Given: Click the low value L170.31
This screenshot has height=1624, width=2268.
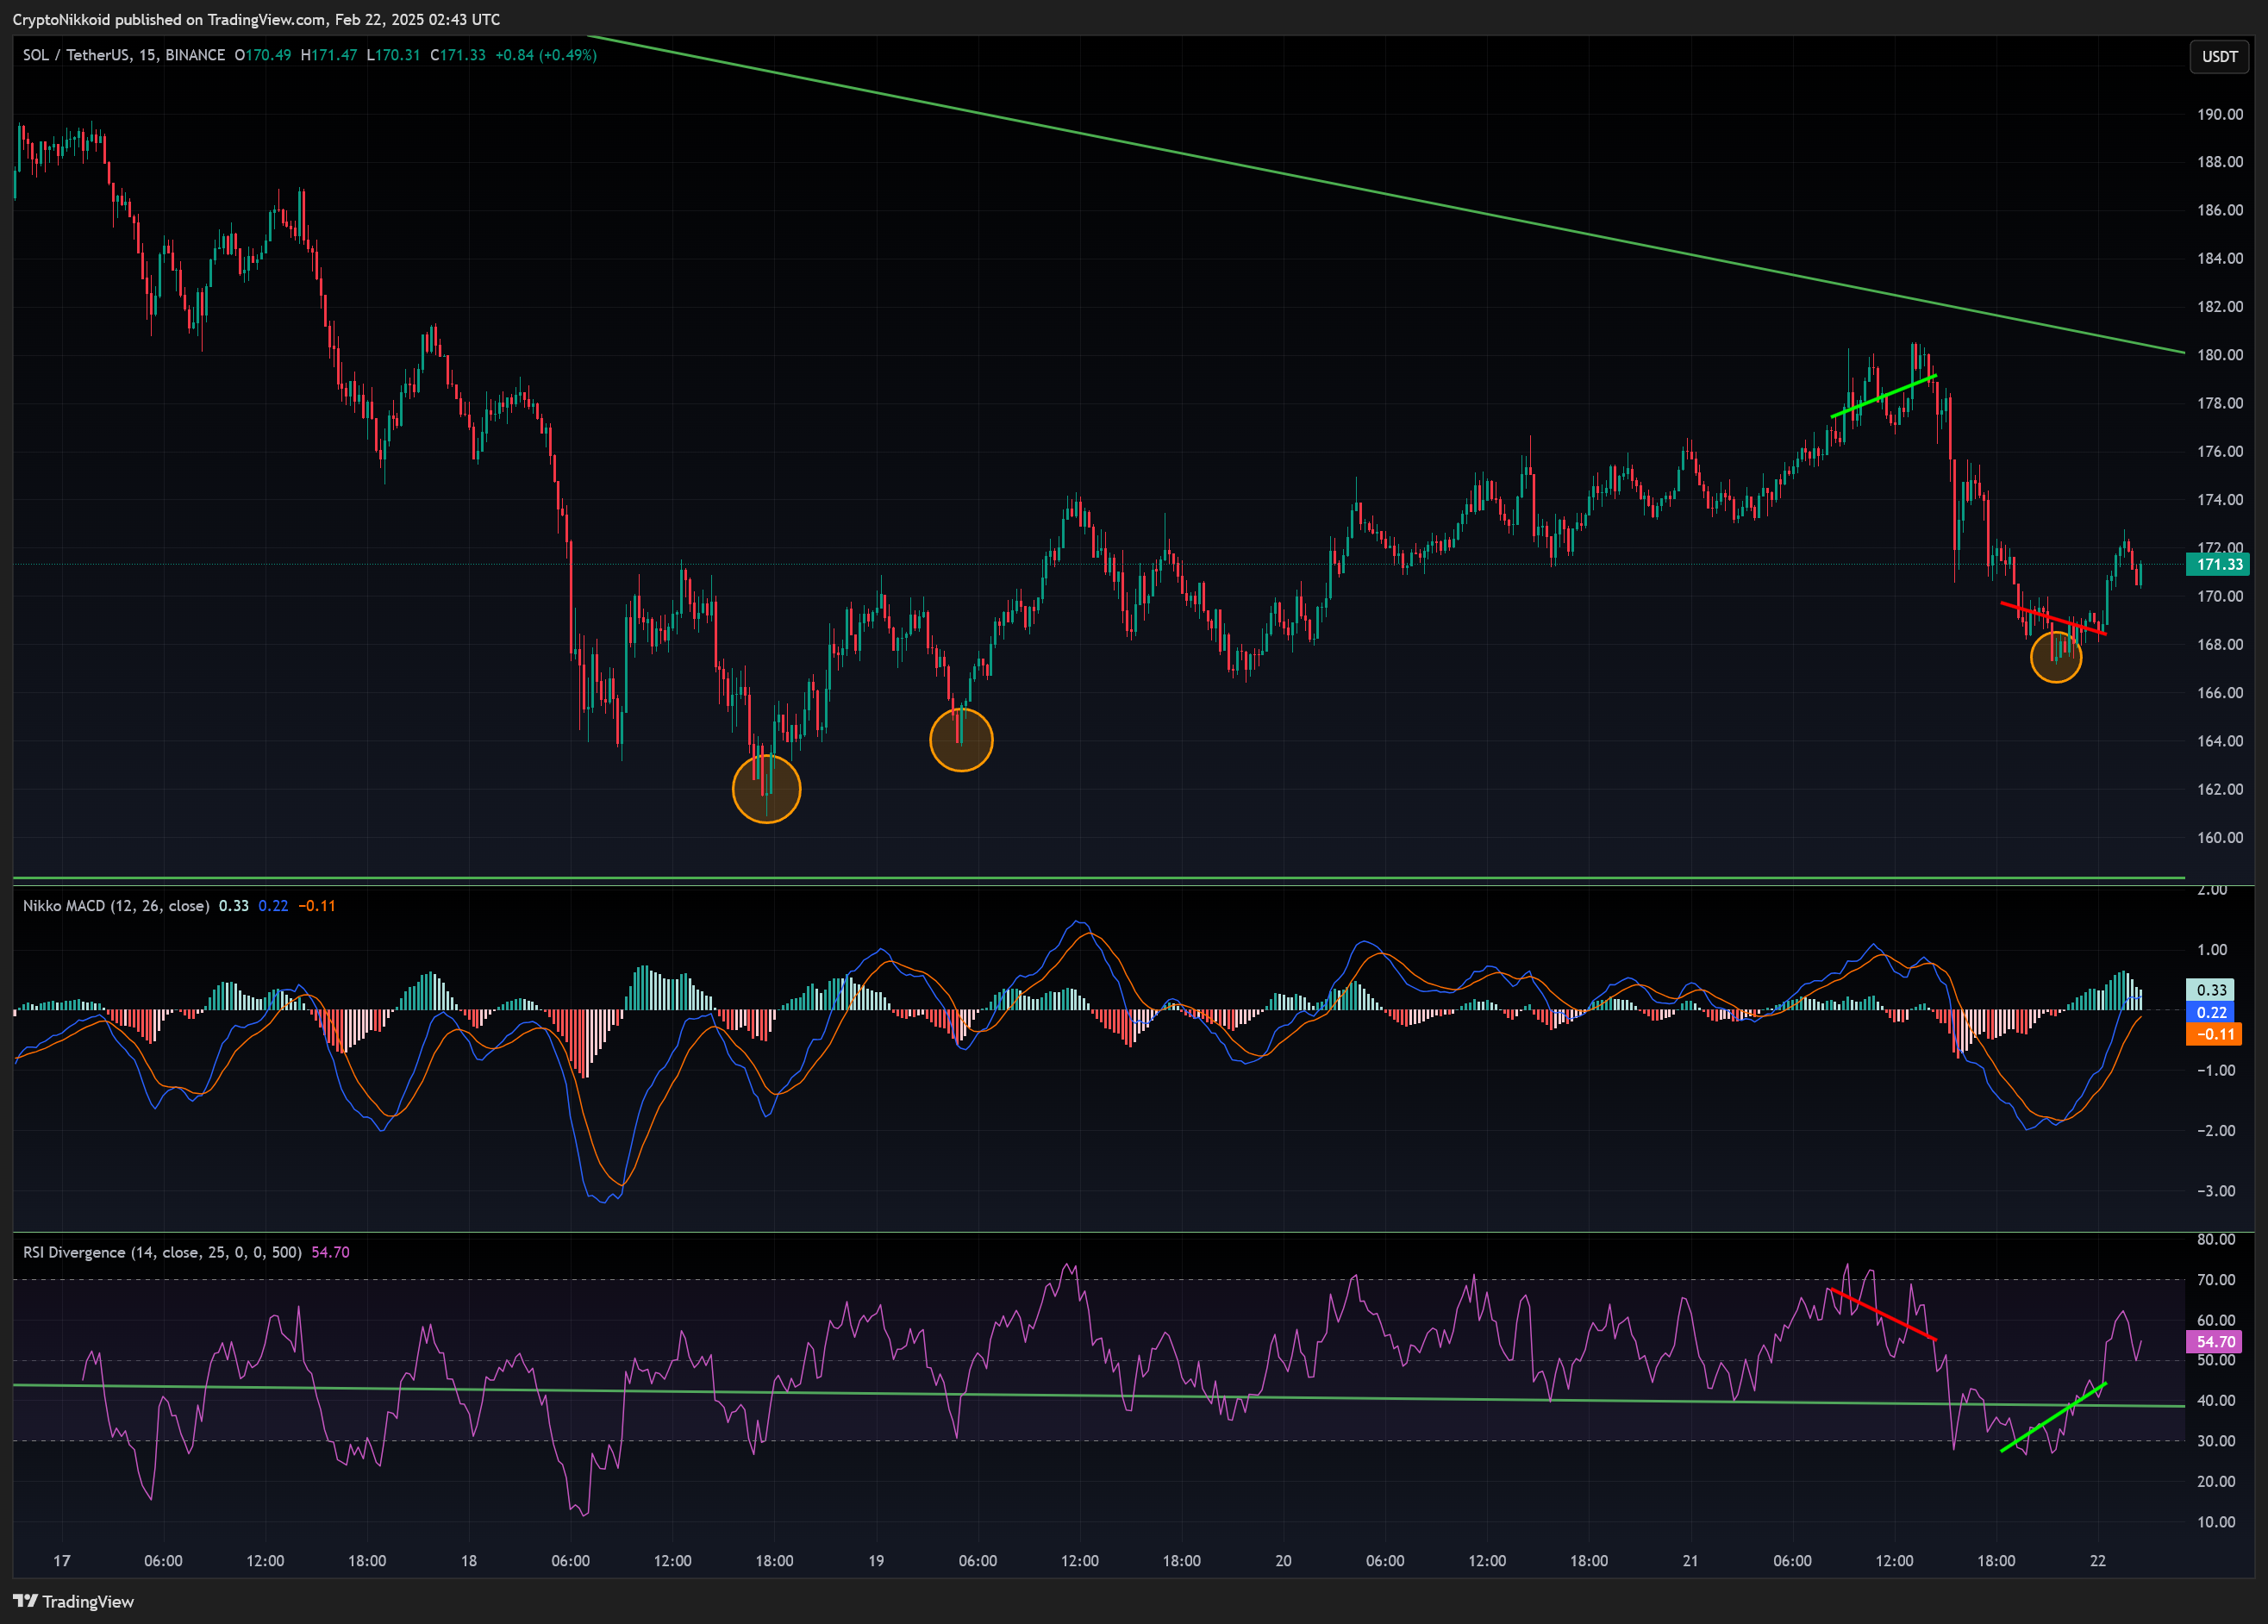Looking at the screenshot, I should pyautogui.click(x=393, y=55).
